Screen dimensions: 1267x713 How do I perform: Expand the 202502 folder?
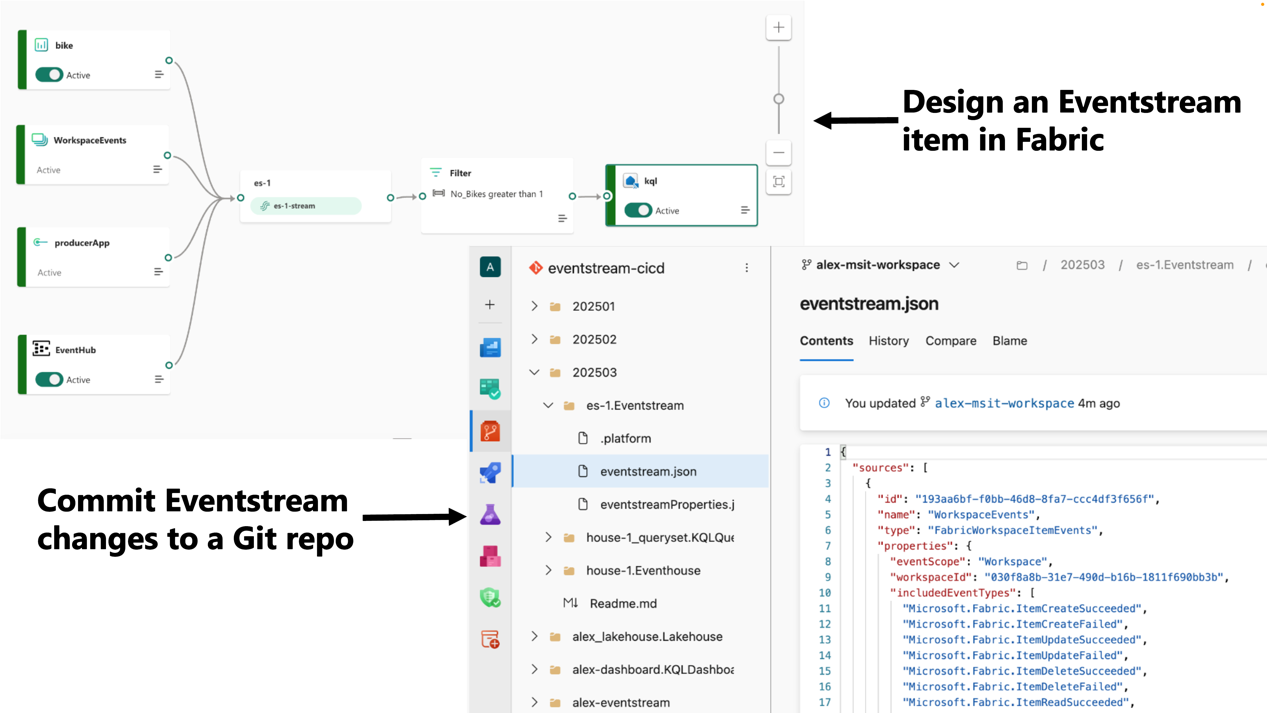click(534, 340)
